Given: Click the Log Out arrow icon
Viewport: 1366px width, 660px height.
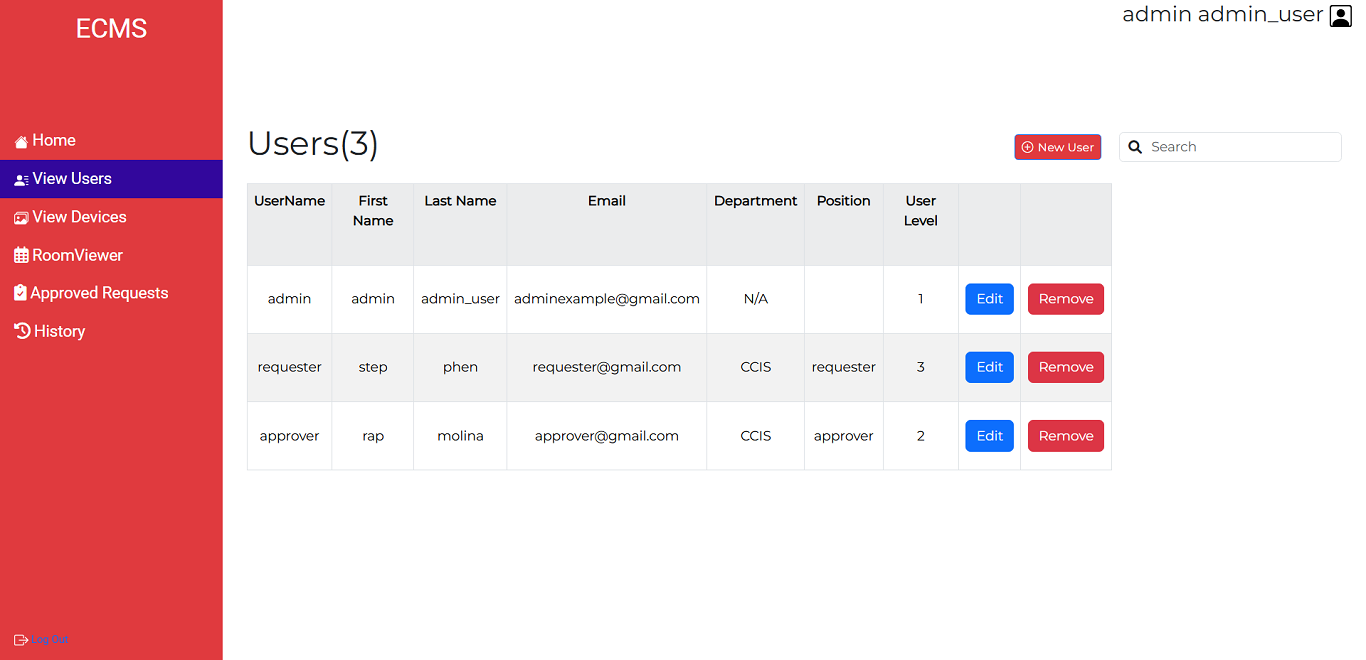Looking at the screenshot, I should click(21, 640).
